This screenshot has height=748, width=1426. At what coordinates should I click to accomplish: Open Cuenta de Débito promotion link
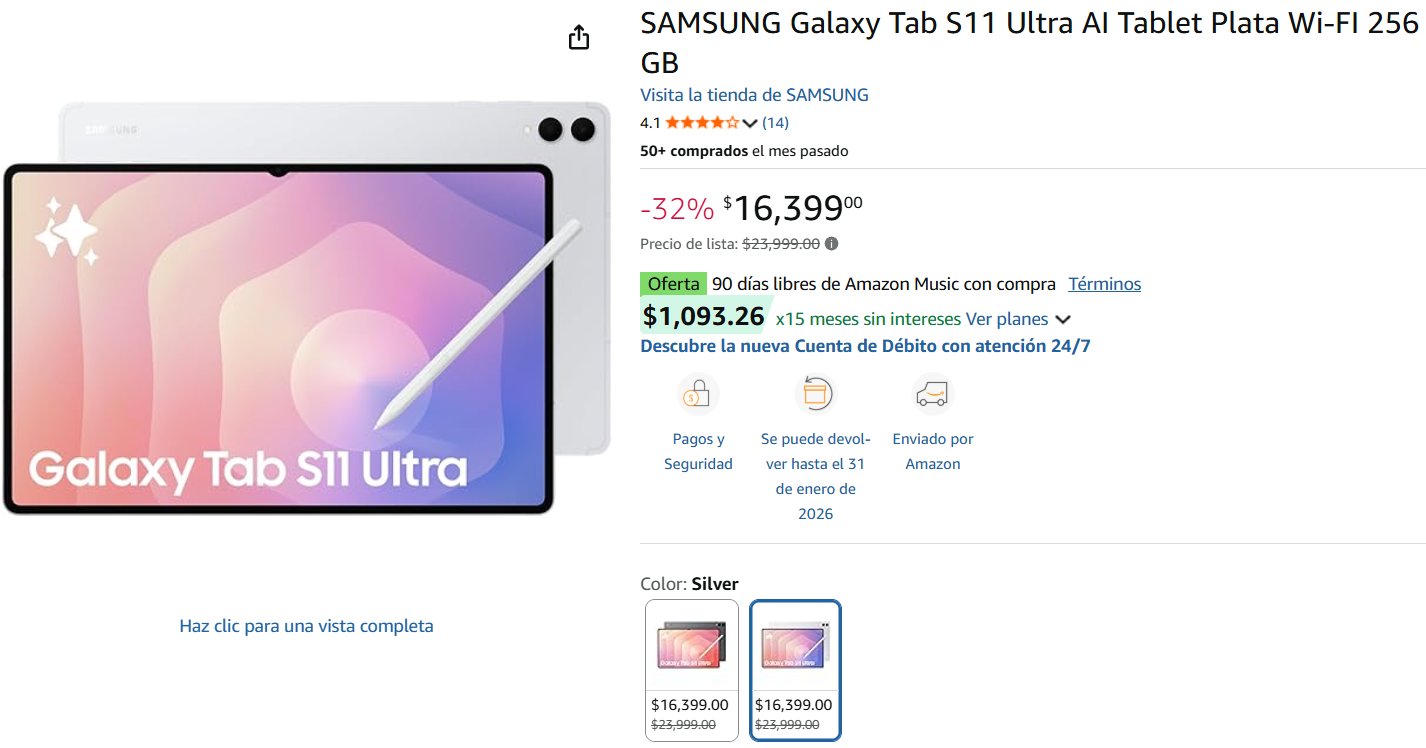pyautogui.click(x=865, y=346)
